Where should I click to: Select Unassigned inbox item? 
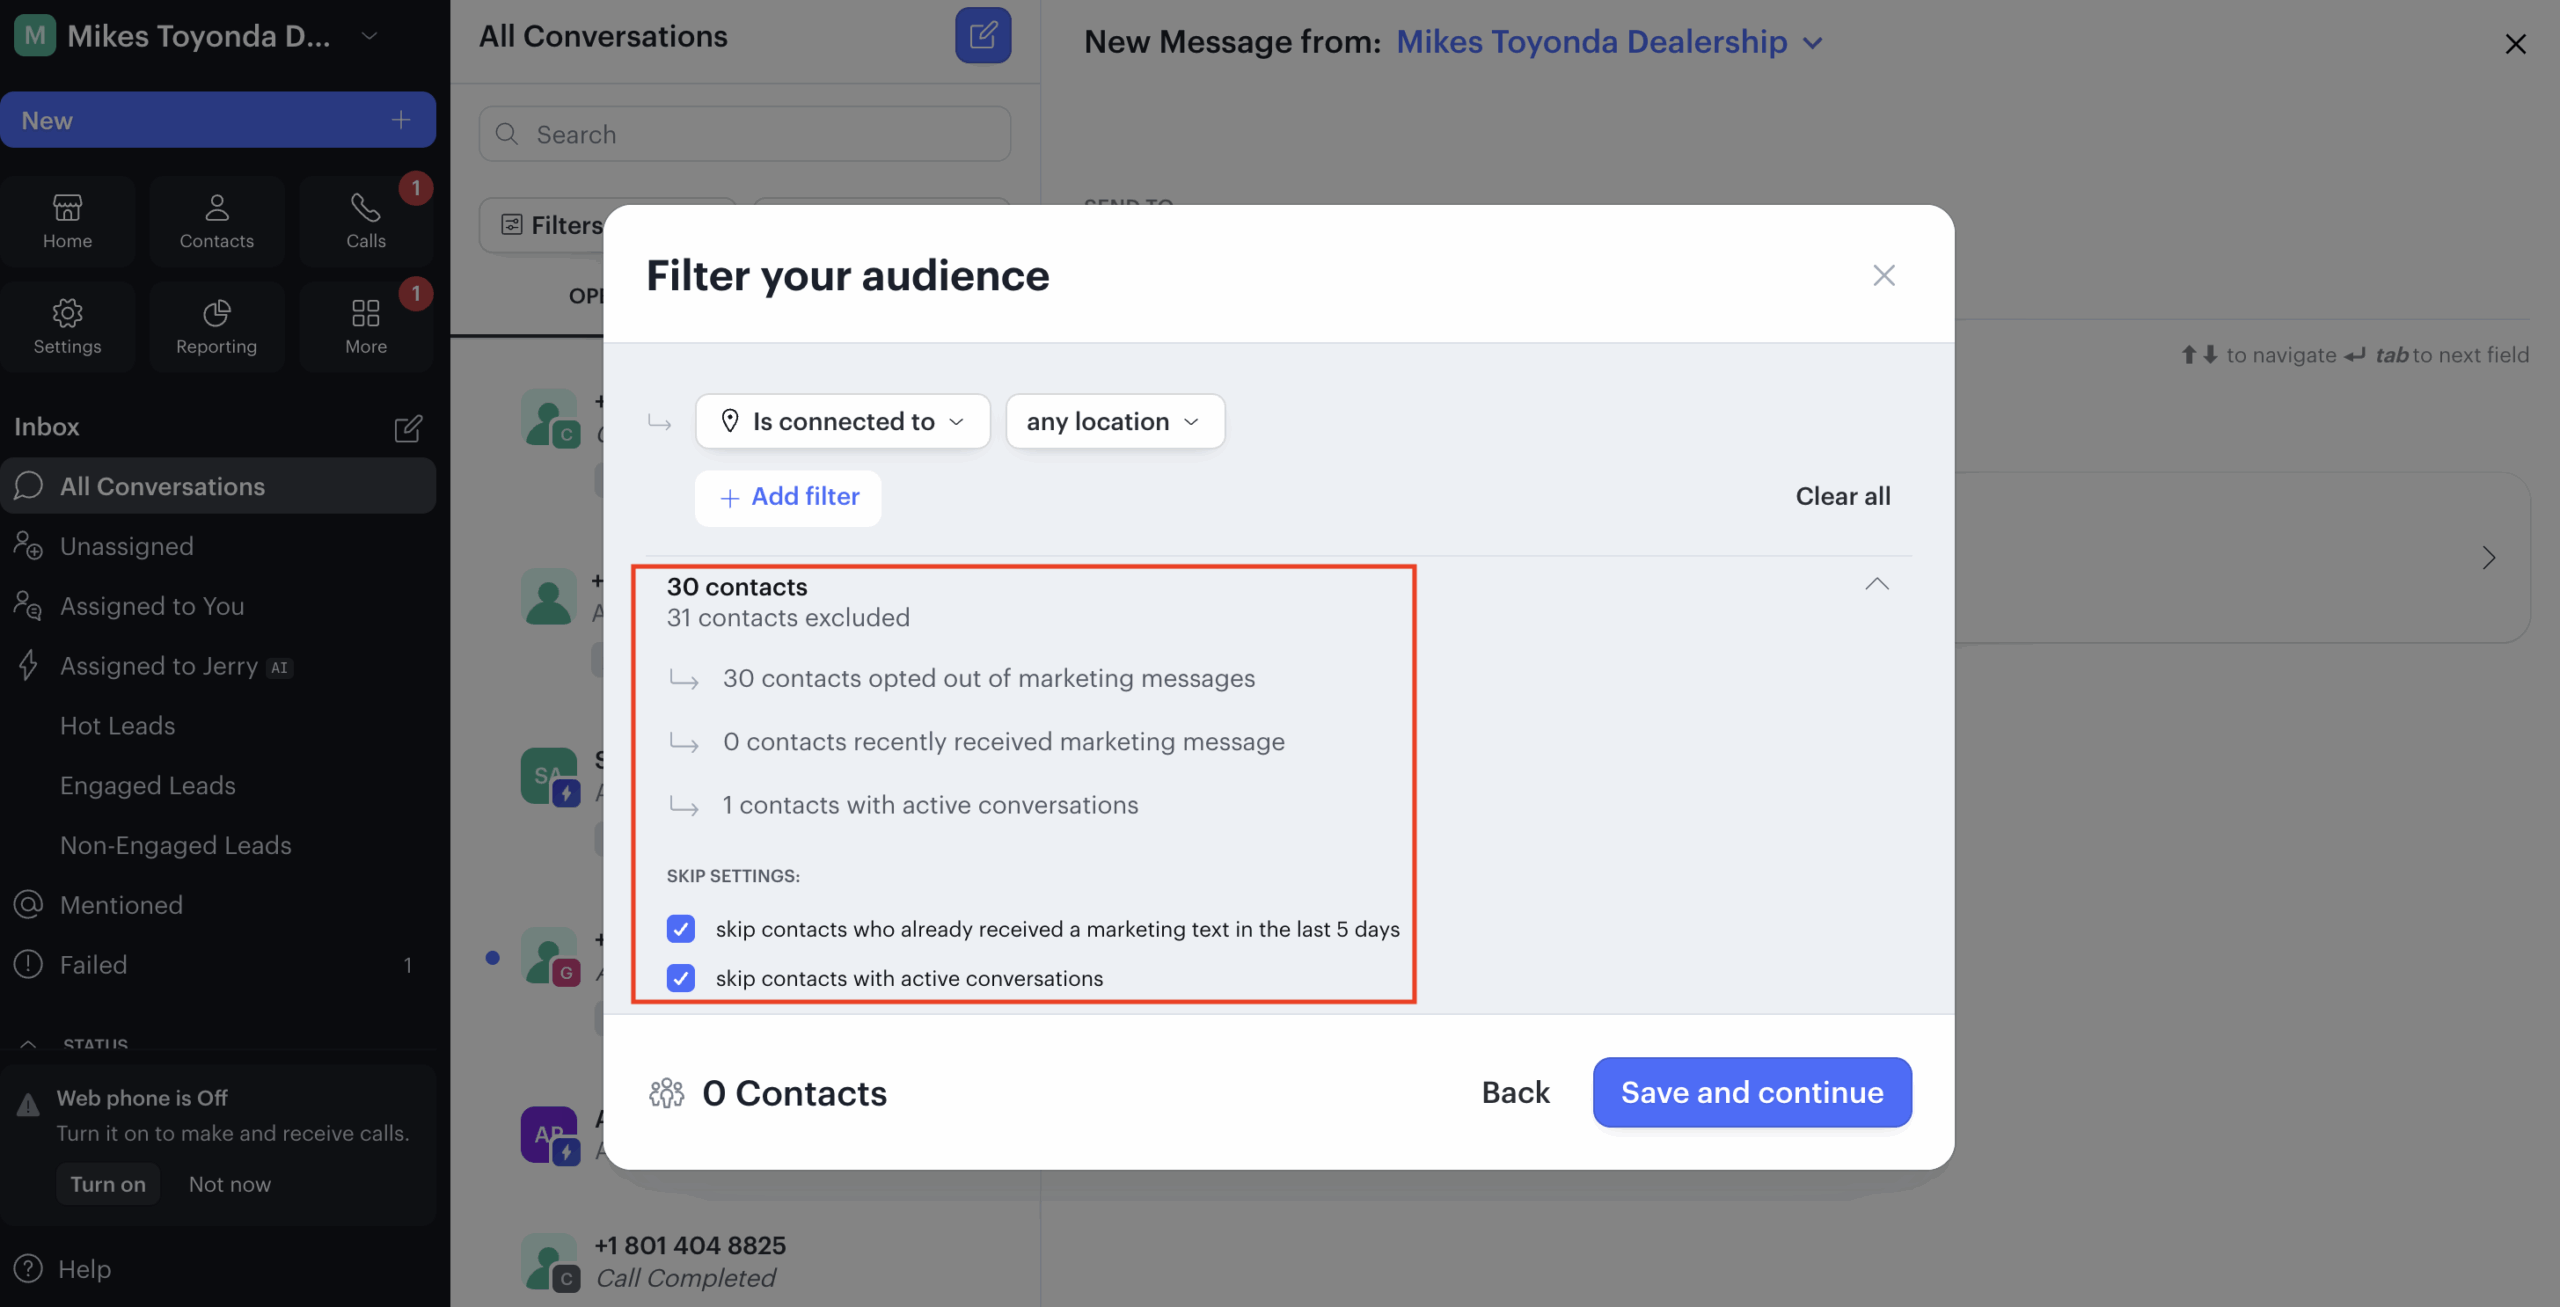126,546
